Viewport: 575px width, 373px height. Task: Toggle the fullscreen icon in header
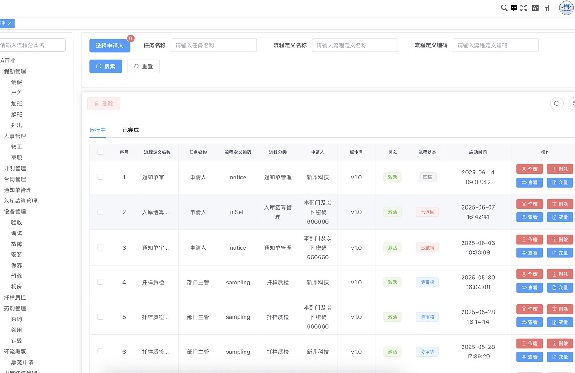click(x=524, y=8)
